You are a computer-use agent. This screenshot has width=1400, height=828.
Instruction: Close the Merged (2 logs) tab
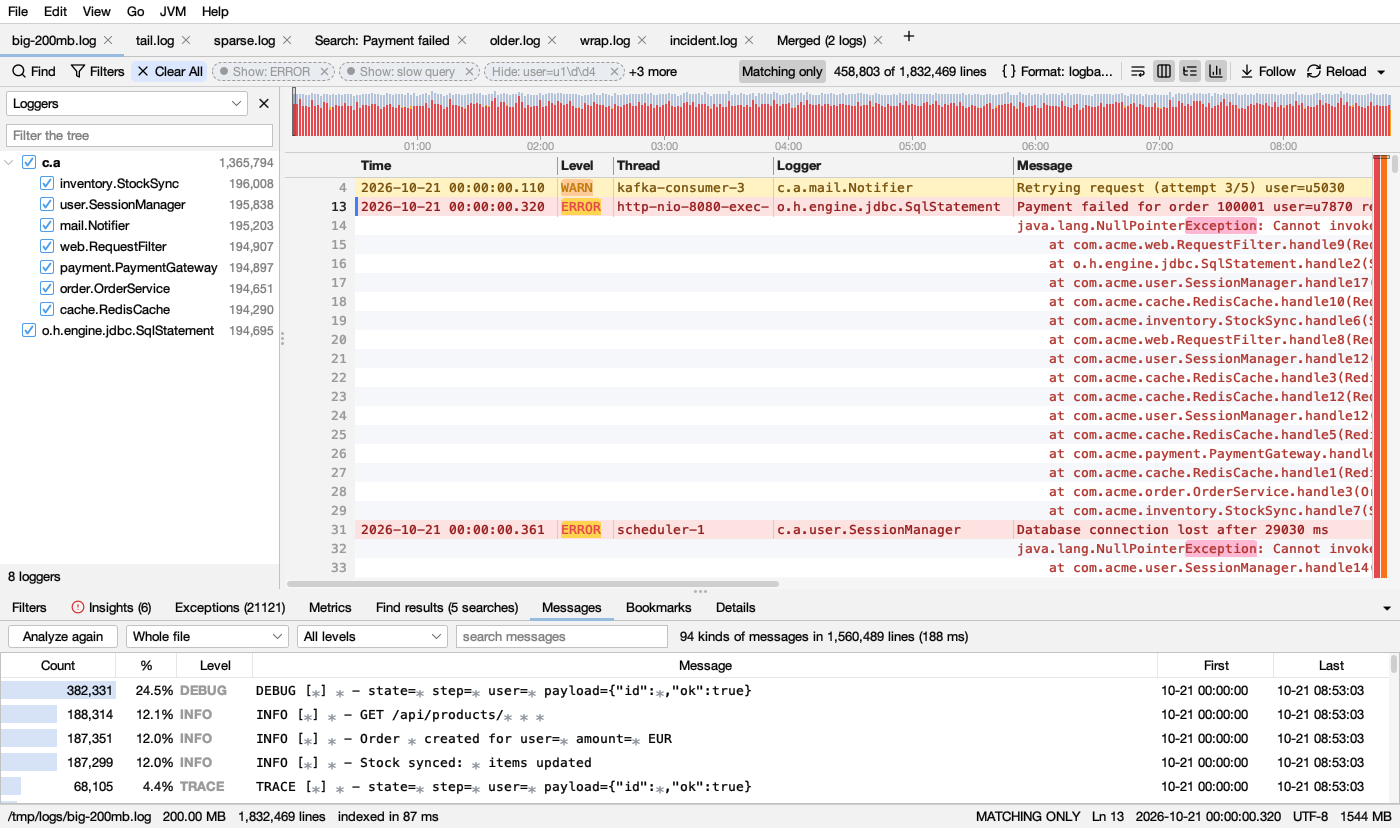pos(878,40)
